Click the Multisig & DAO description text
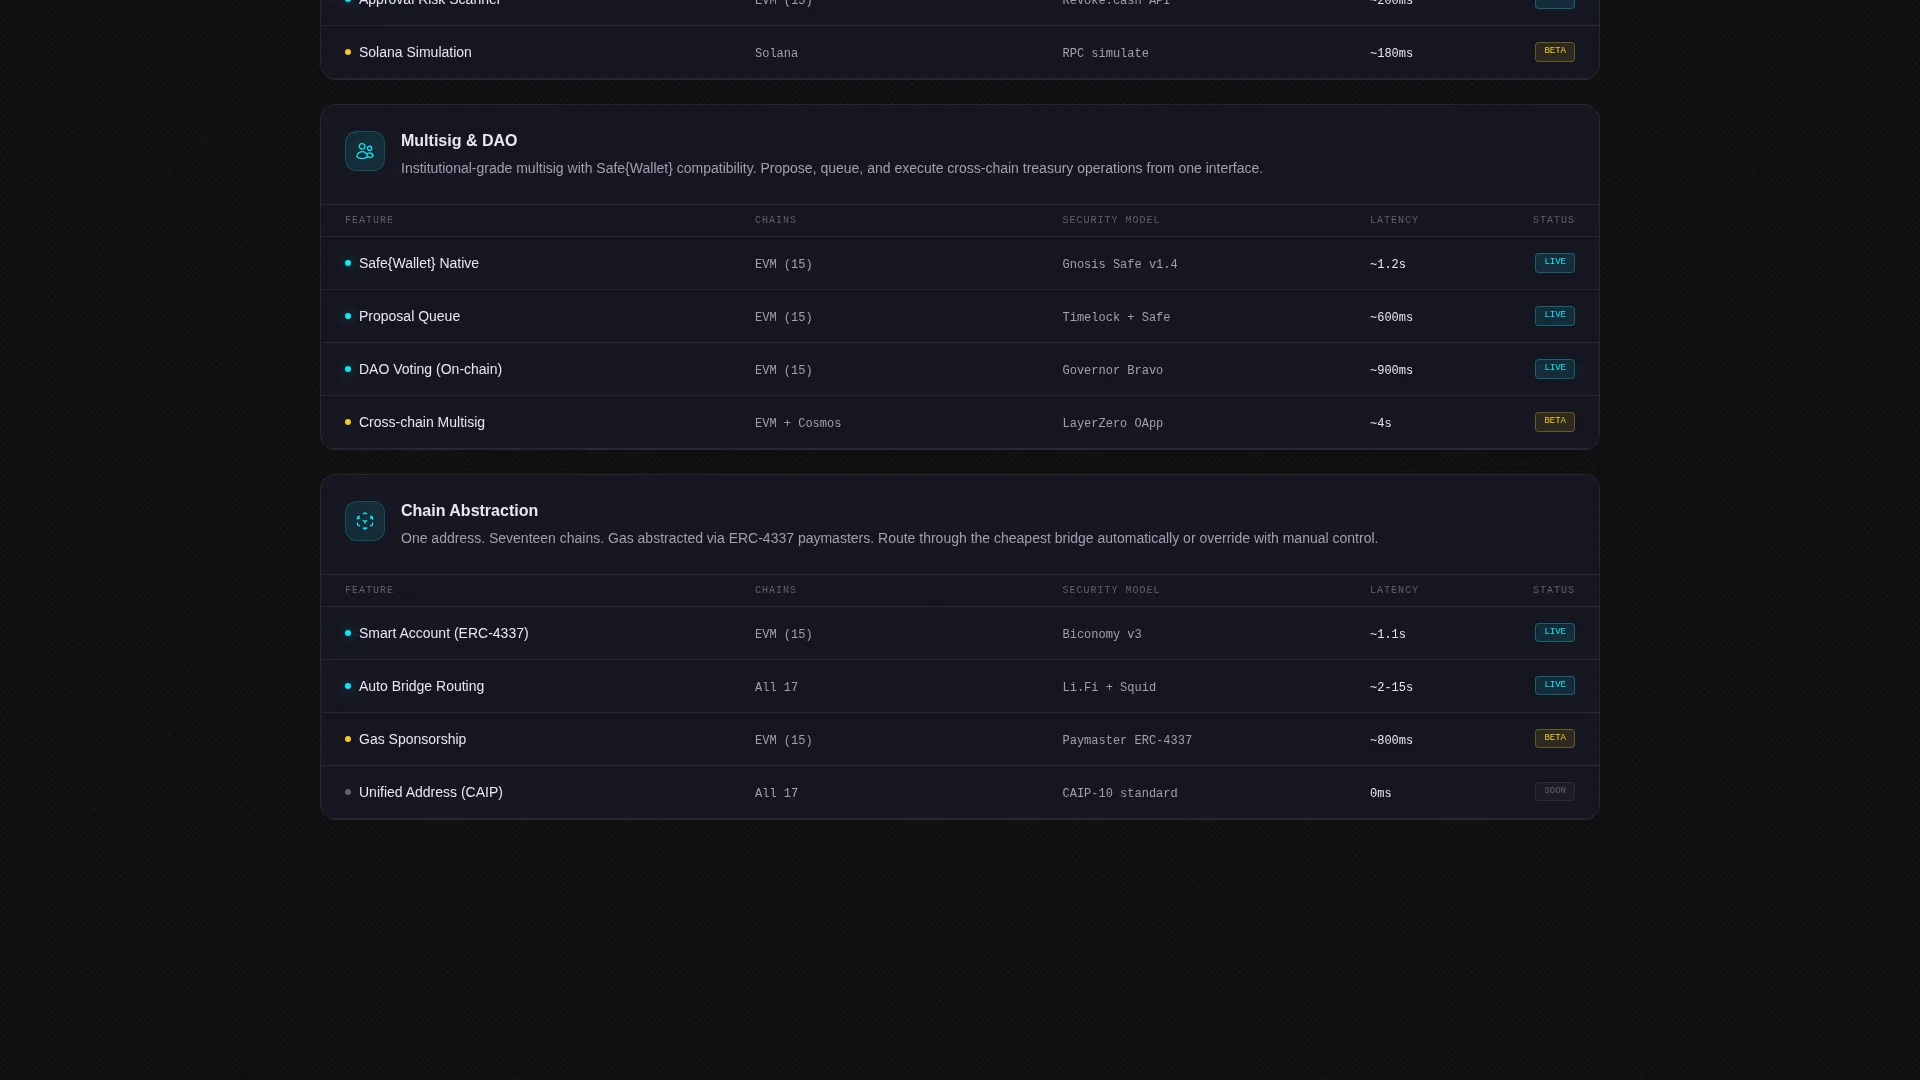This screenshot has height=1080, width=1920. tap(832, 168)
